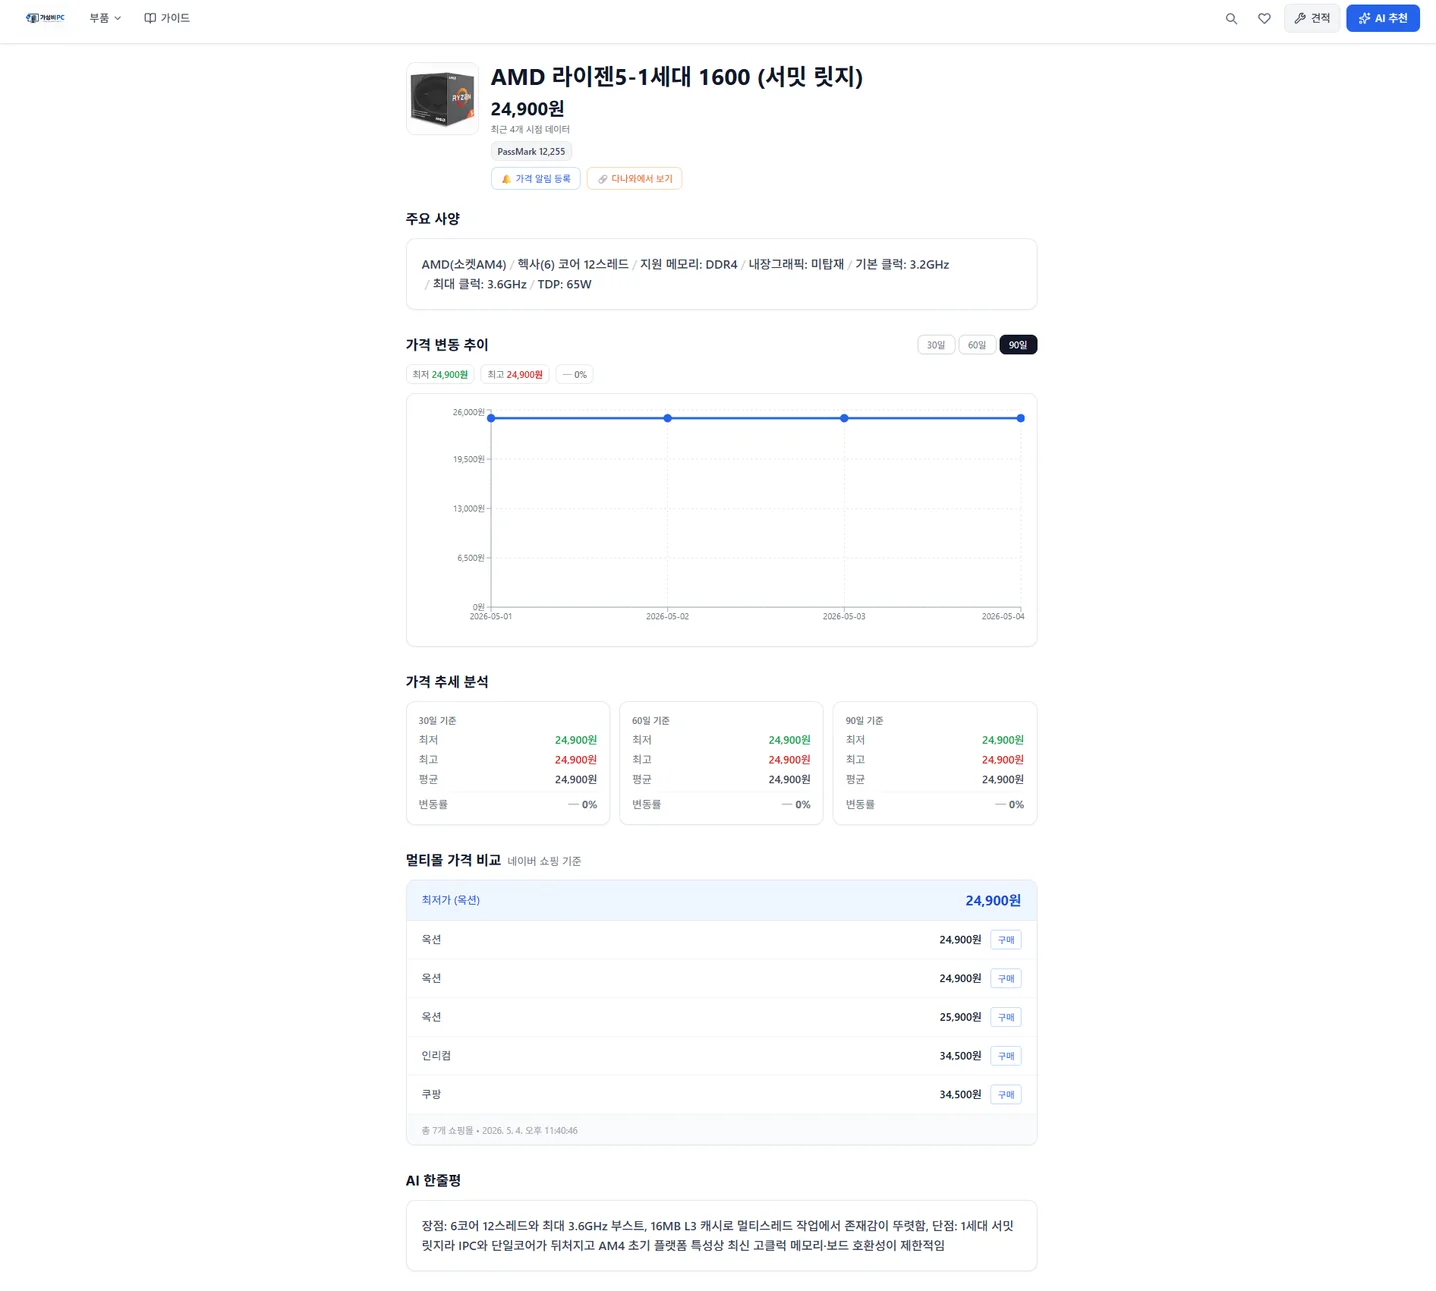Image resolution: width=1436 pixels, height=1291 pixels.
Task: Open the 부품 dropdown menu
Action: coord(105,18)
